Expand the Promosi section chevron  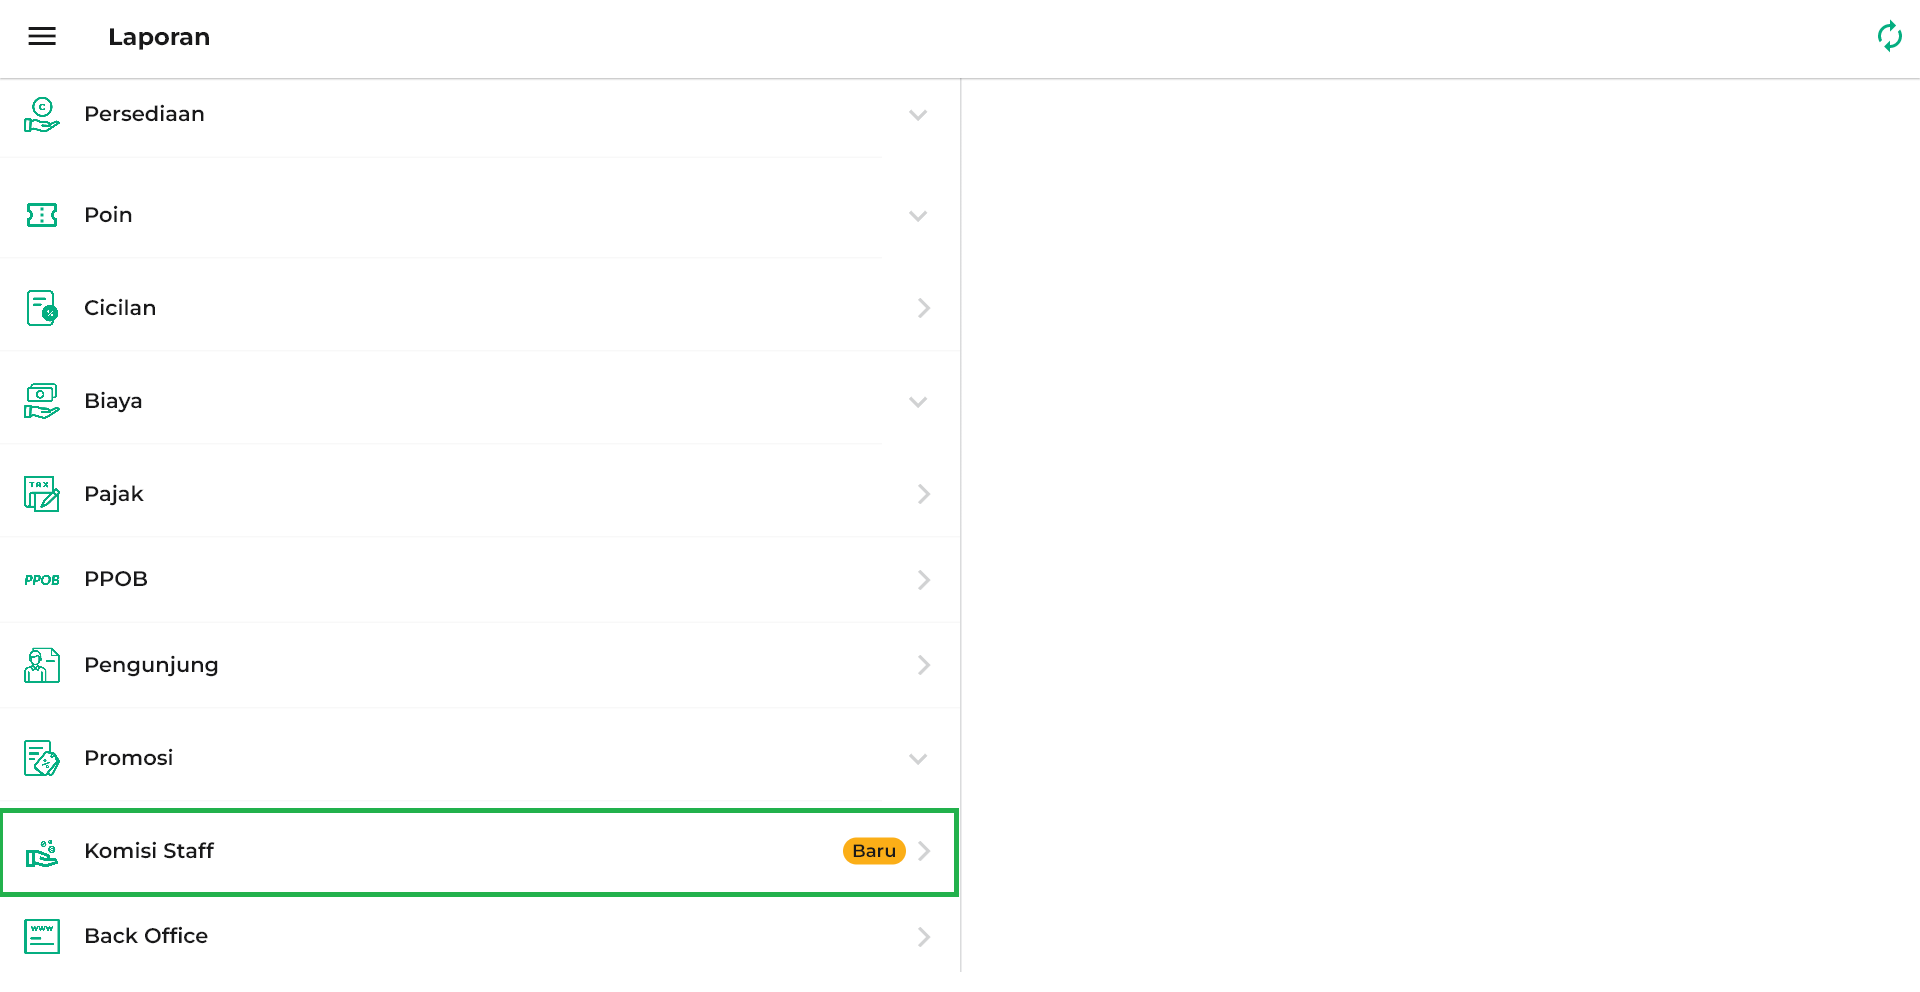(918, 759)
